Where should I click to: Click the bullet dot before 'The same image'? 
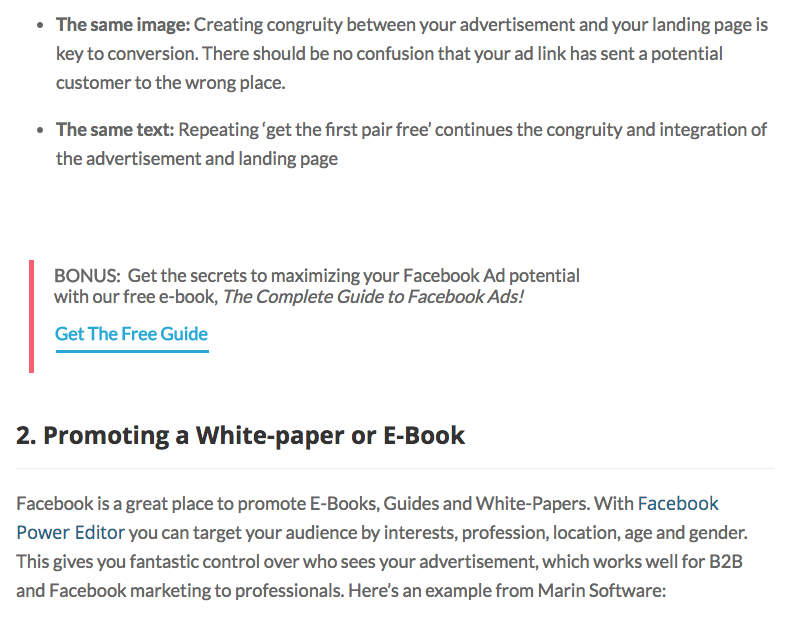tap(41, 25)
